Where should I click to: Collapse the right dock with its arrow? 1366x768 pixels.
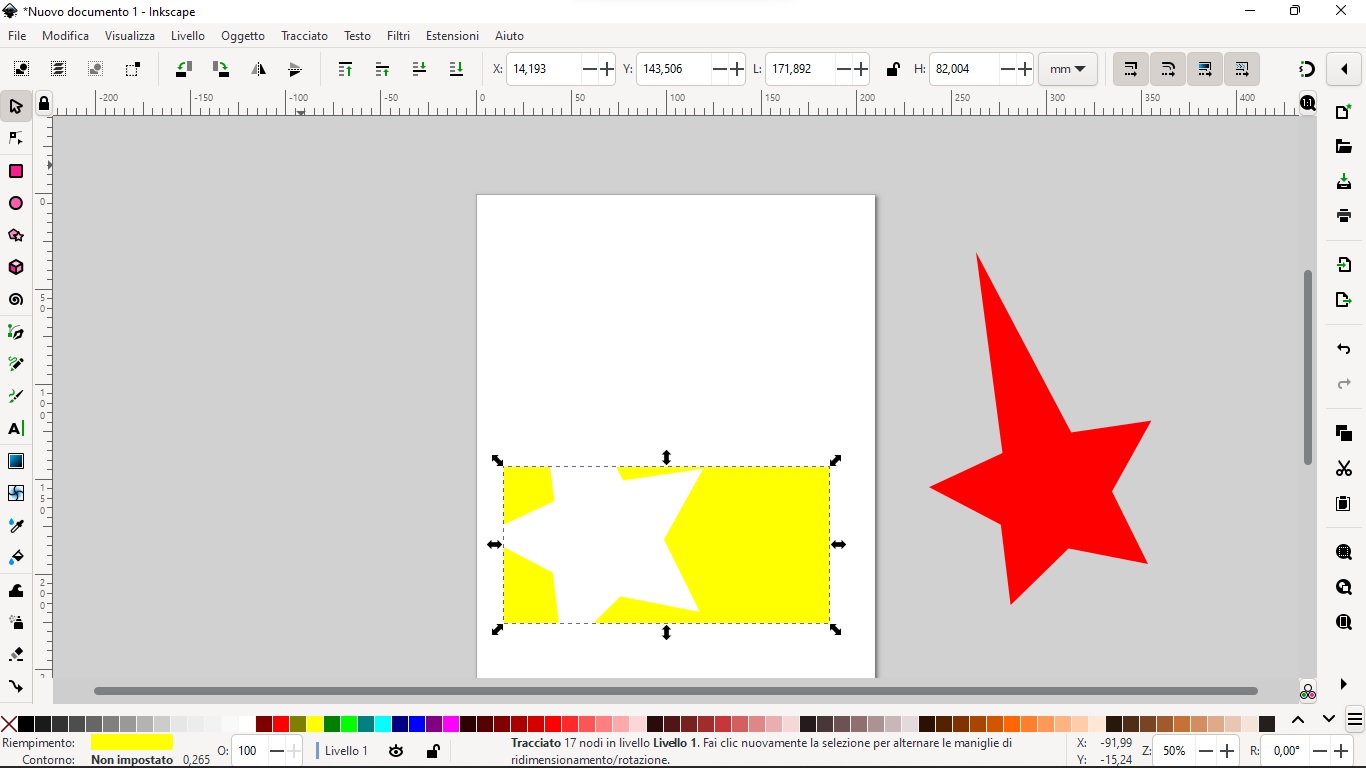pos(1343,69)
